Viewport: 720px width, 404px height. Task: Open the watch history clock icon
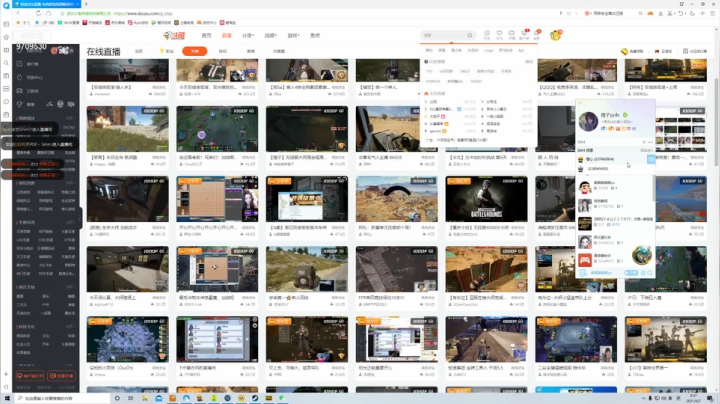click(x=487, y=34)
